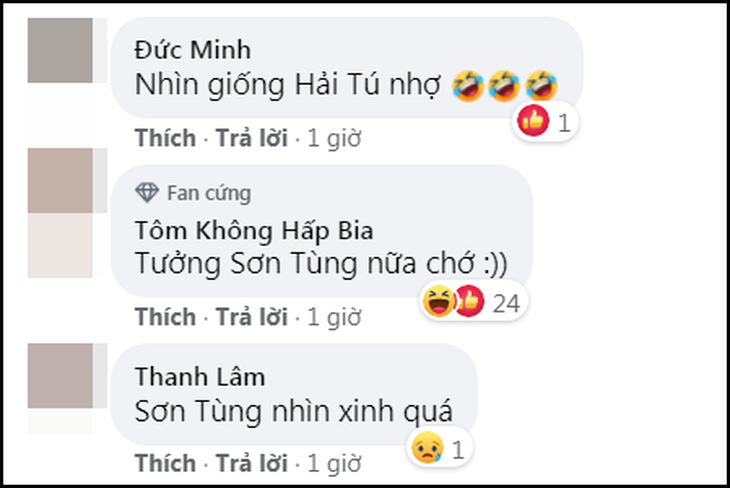Reply to Đức Minh's comment via Trả lời

[251, 138]
